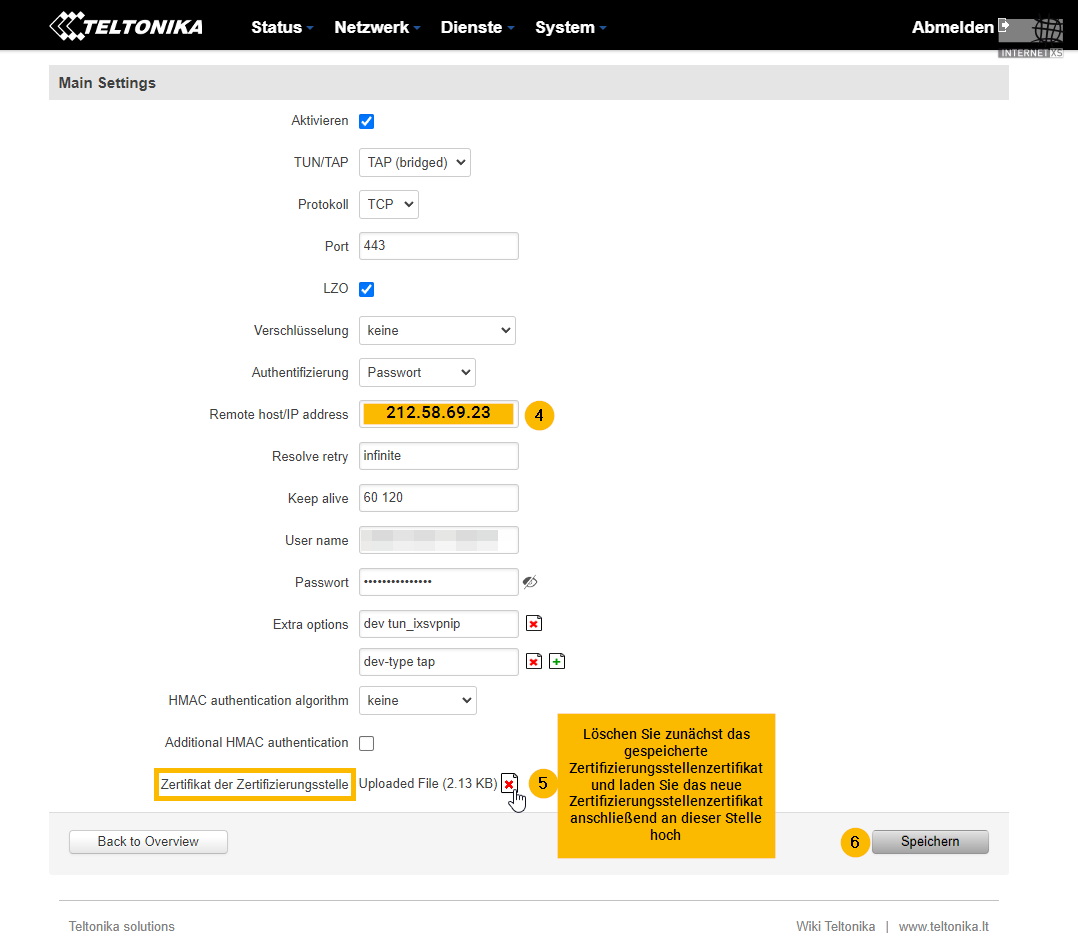Viewport: 1078px width, 950px height.
Task: Click the Teltonika logo
Action: (x=126, y=27)
